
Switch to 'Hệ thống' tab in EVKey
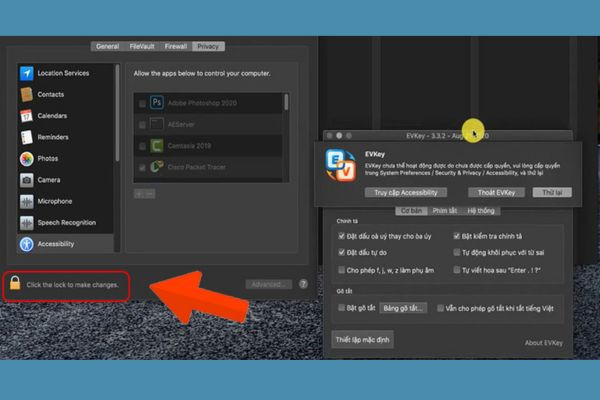(481, 211)
